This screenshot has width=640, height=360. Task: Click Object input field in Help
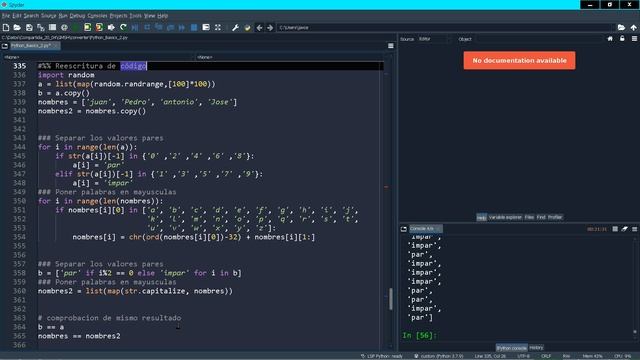tap(540, 39)
